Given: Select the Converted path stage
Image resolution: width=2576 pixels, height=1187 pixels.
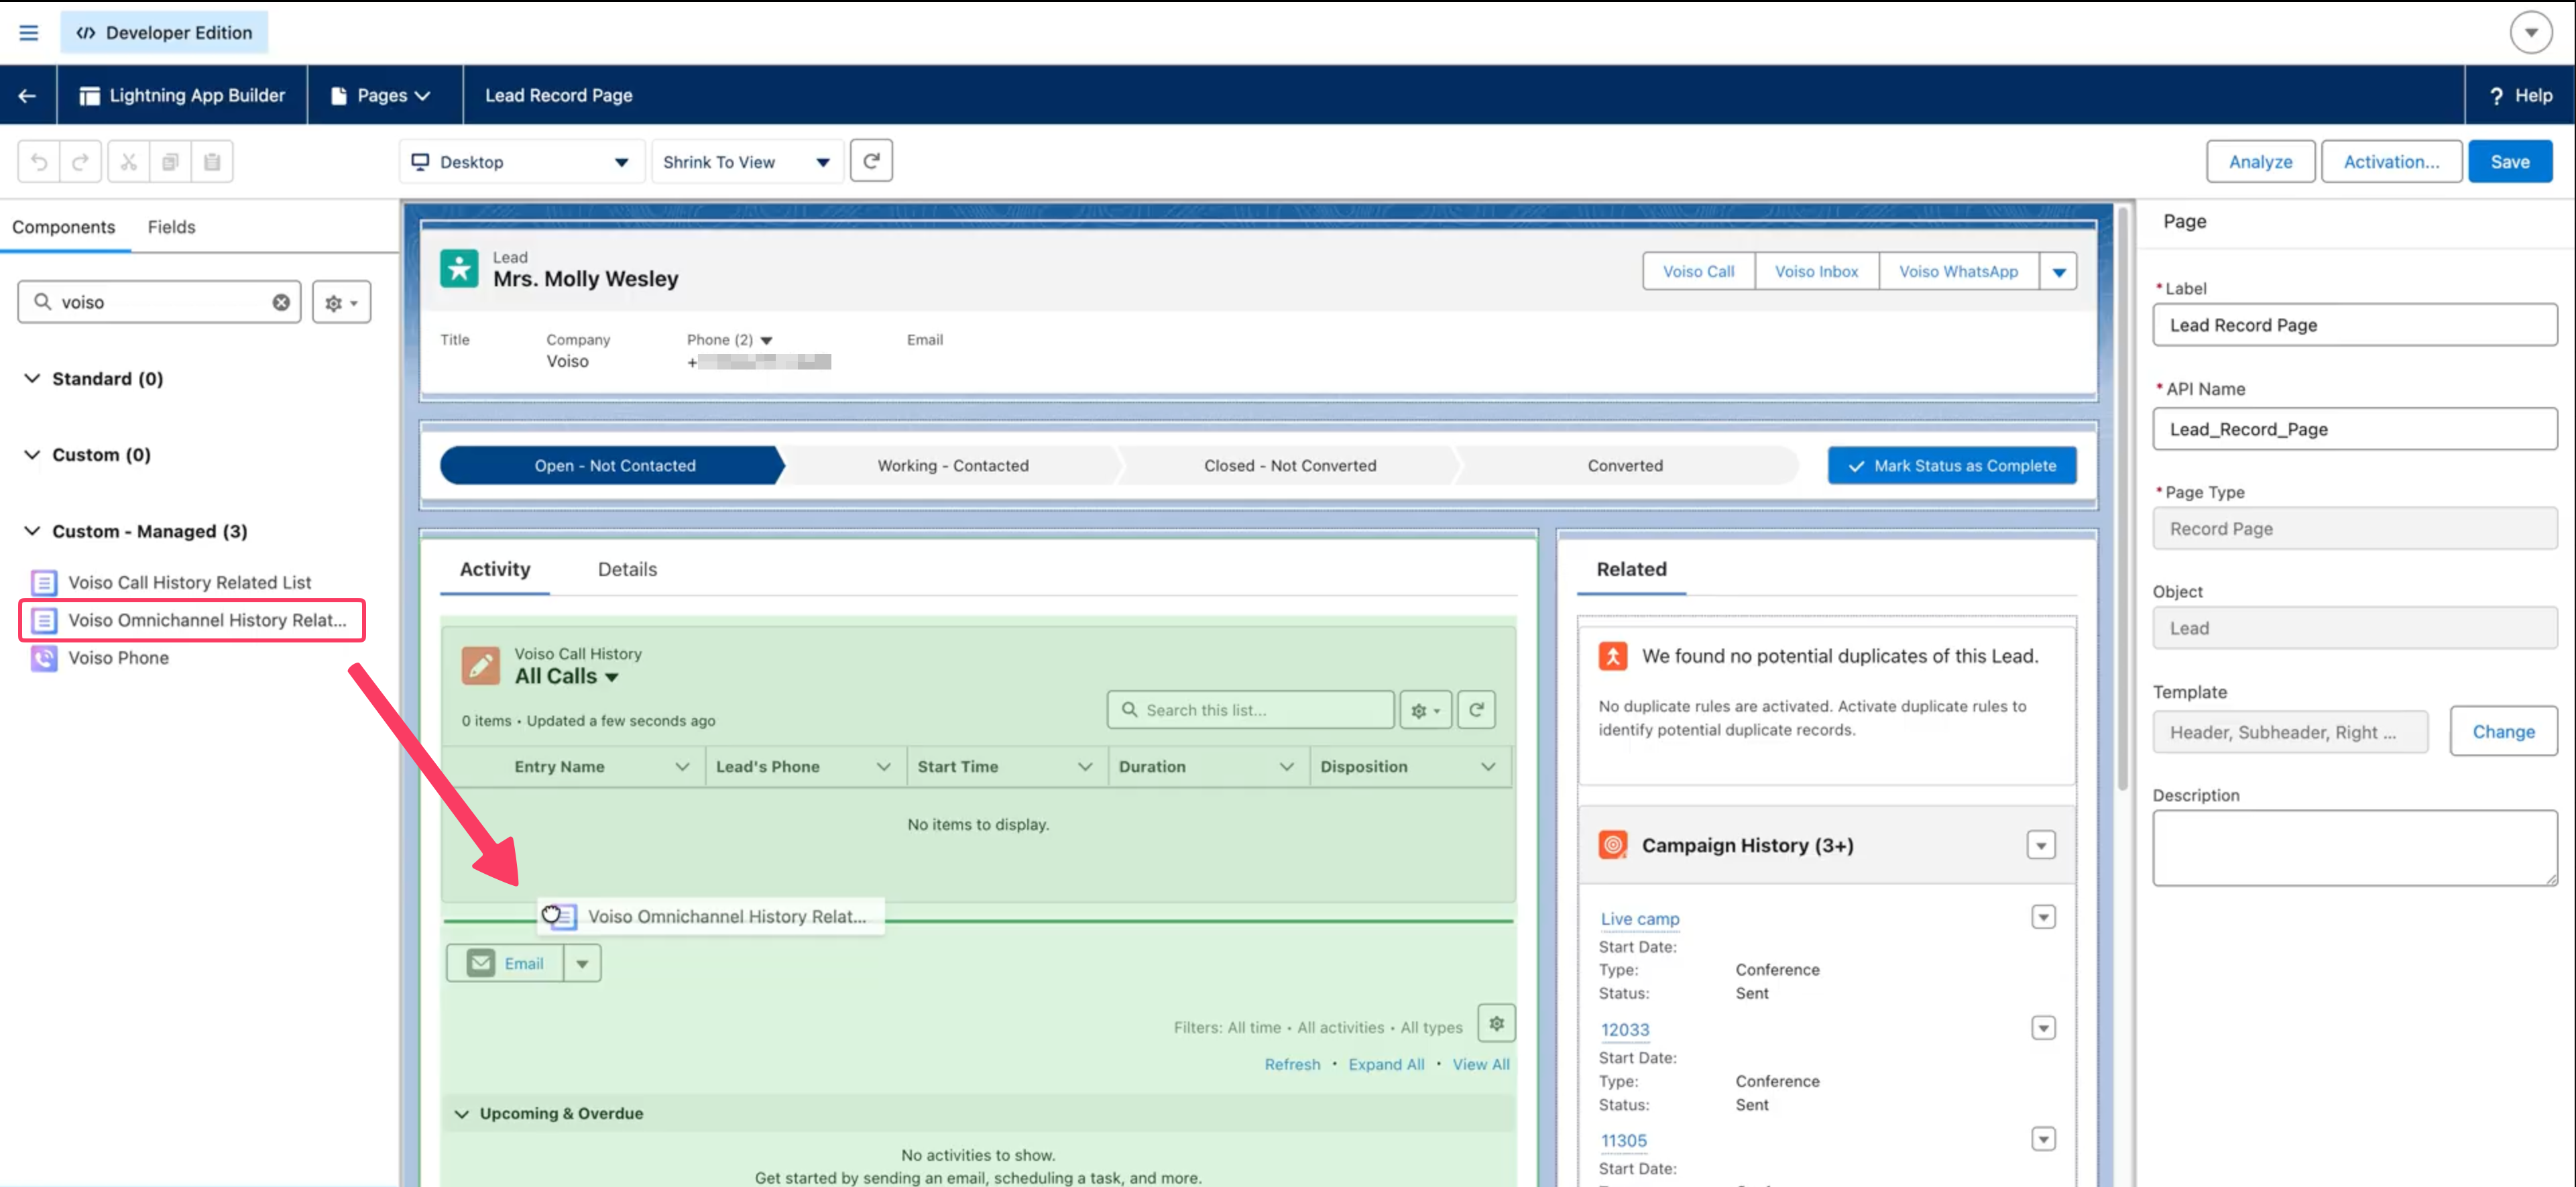Looking at the screenshot, I should pyautogui.click(x=1625, y=465).
